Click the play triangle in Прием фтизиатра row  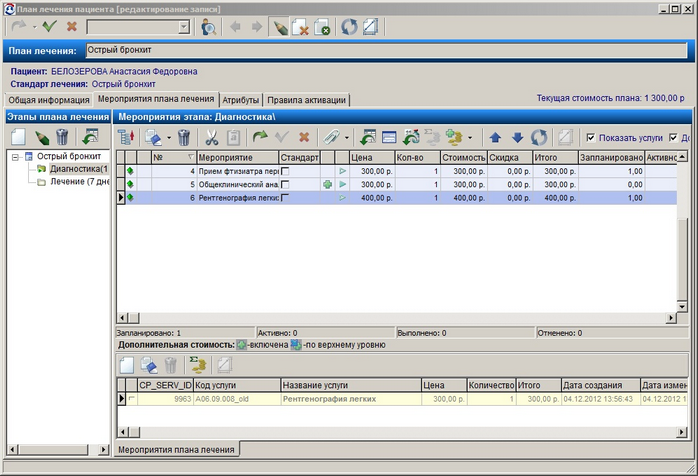coord(342,171)
